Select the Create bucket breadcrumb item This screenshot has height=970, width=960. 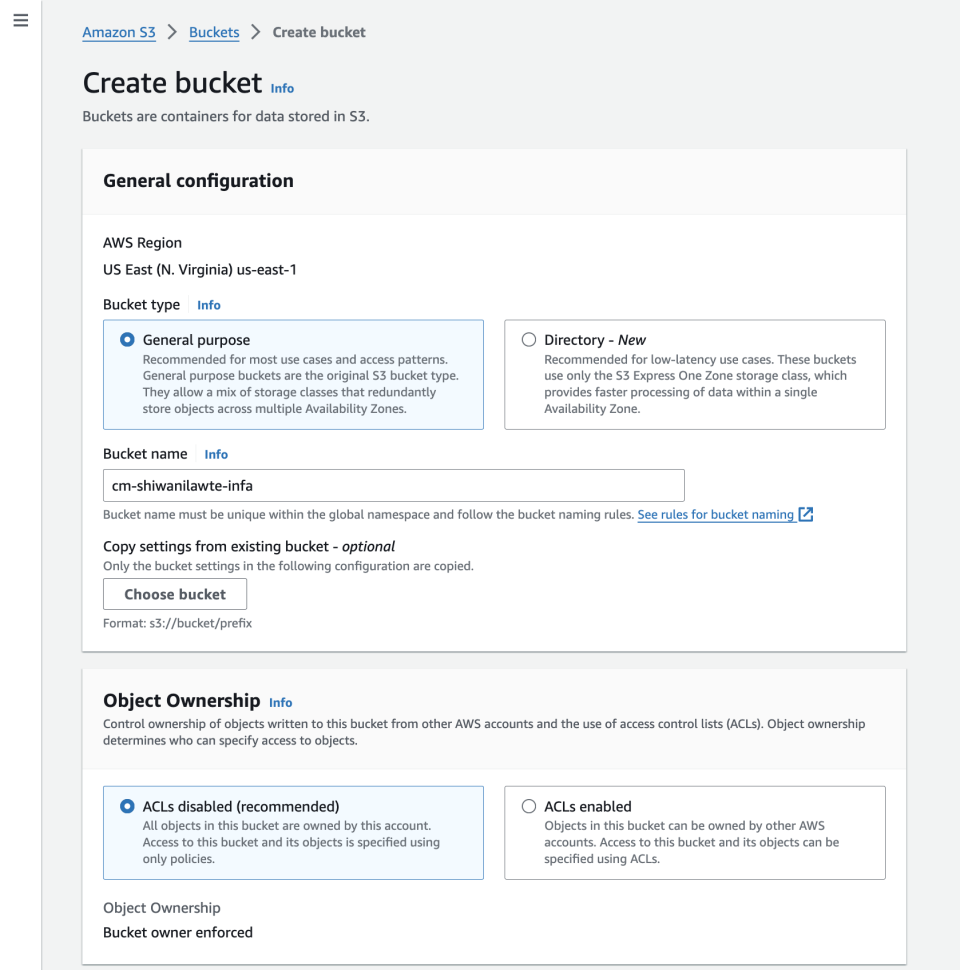[318, 32]
